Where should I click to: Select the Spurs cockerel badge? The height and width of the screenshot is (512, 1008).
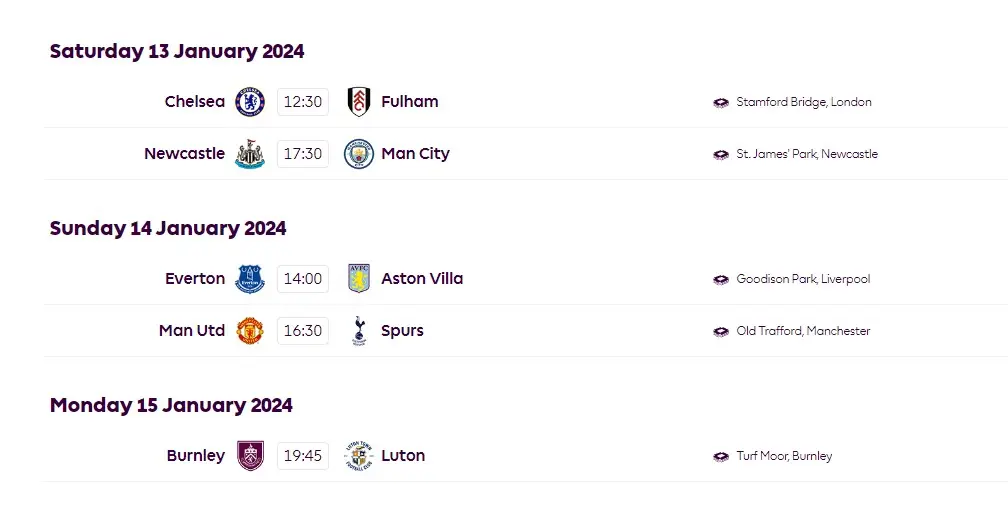tap(359, 331)
